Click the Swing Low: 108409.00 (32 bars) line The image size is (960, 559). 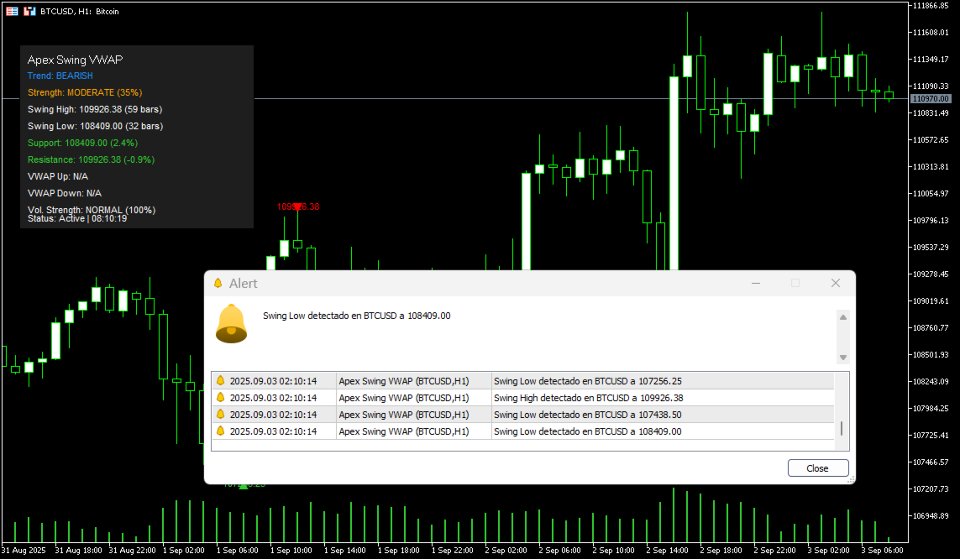[x=95, y=126]
